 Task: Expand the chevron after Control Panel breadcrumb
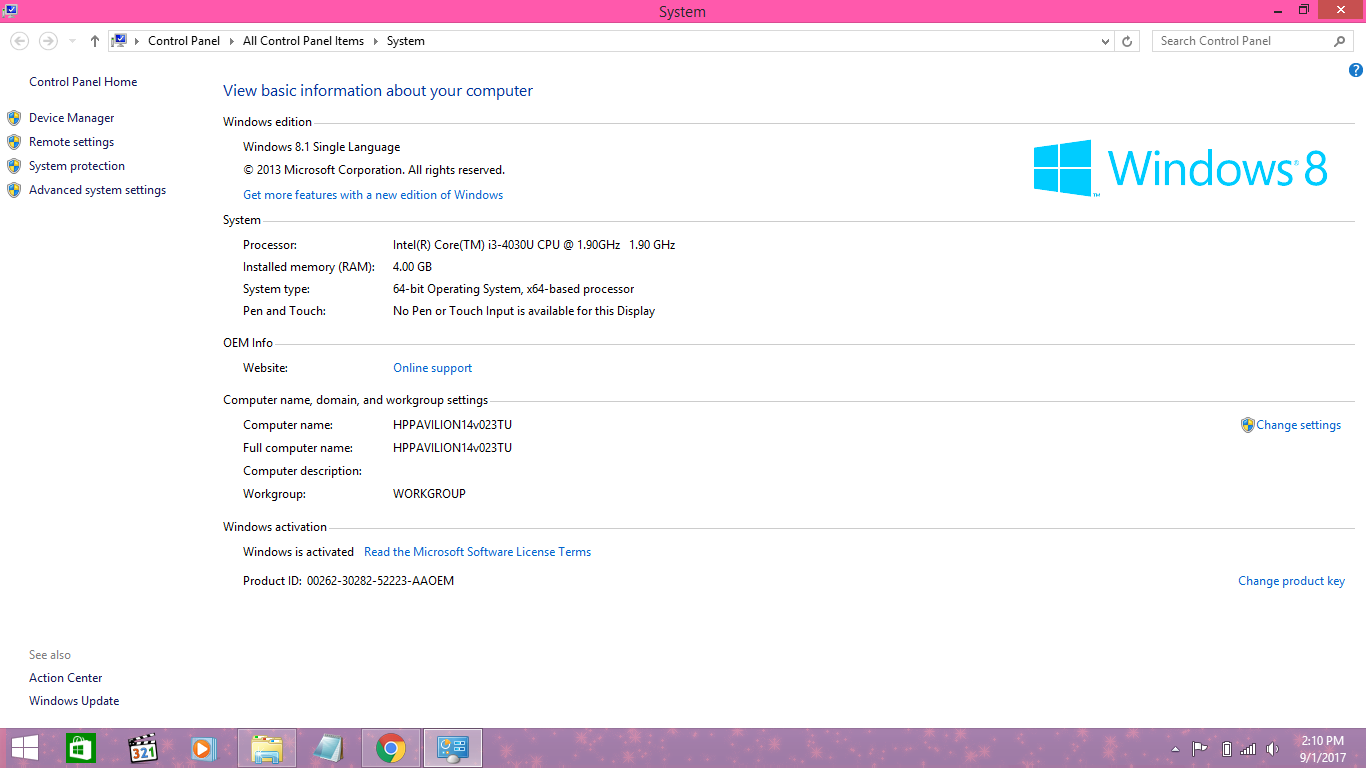231,41
